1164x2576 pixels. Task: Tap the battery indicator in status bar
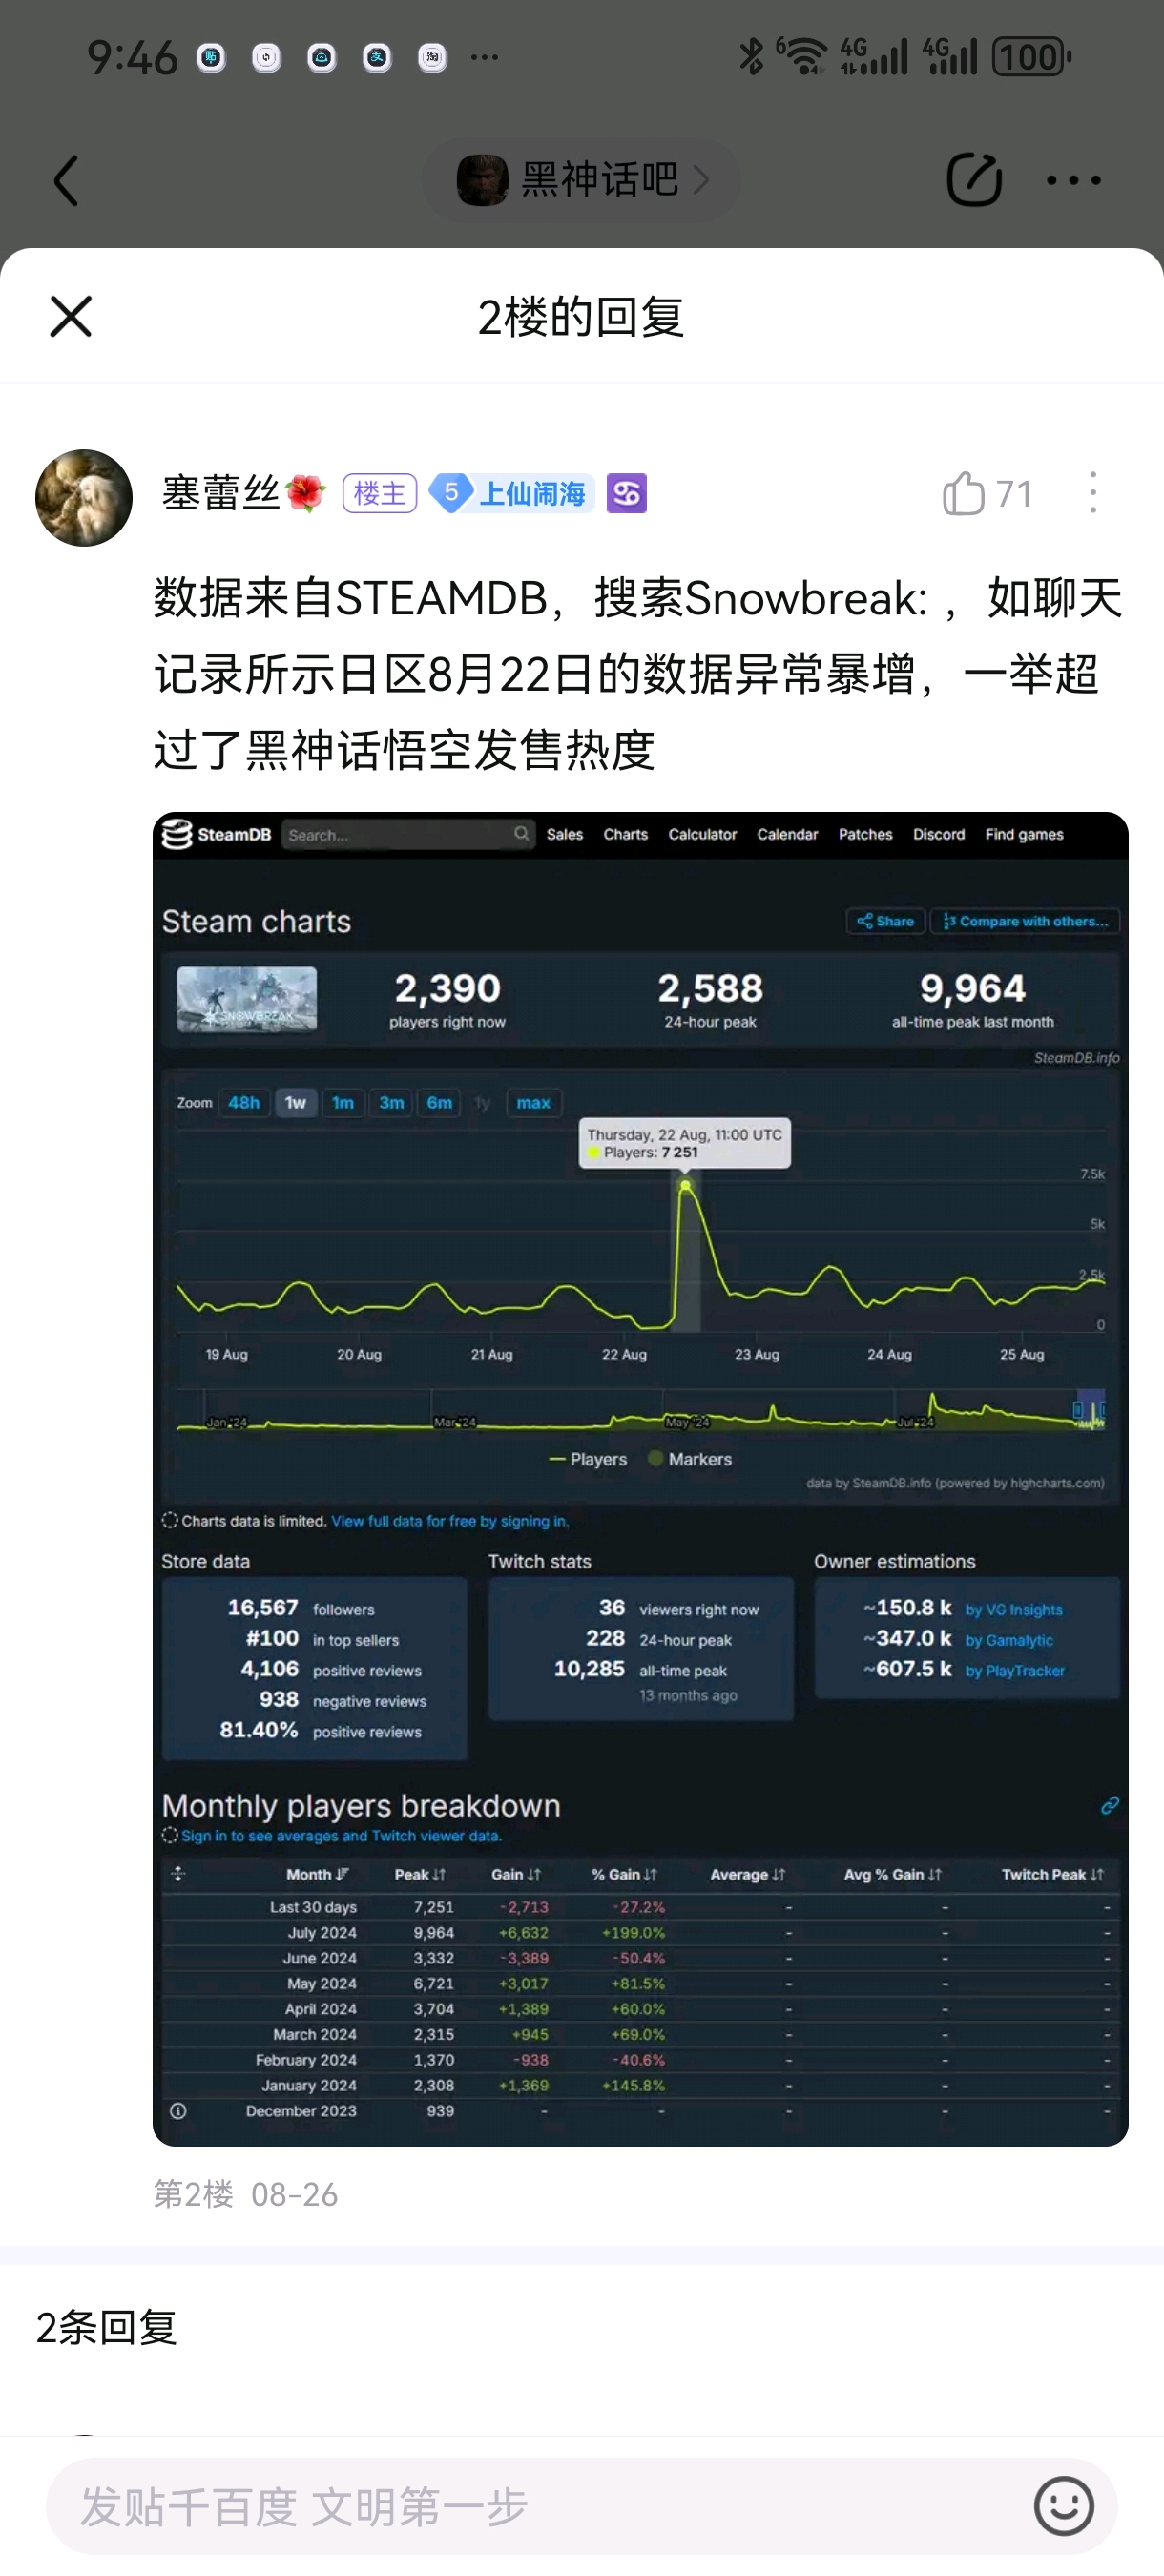click(1031, 57)
